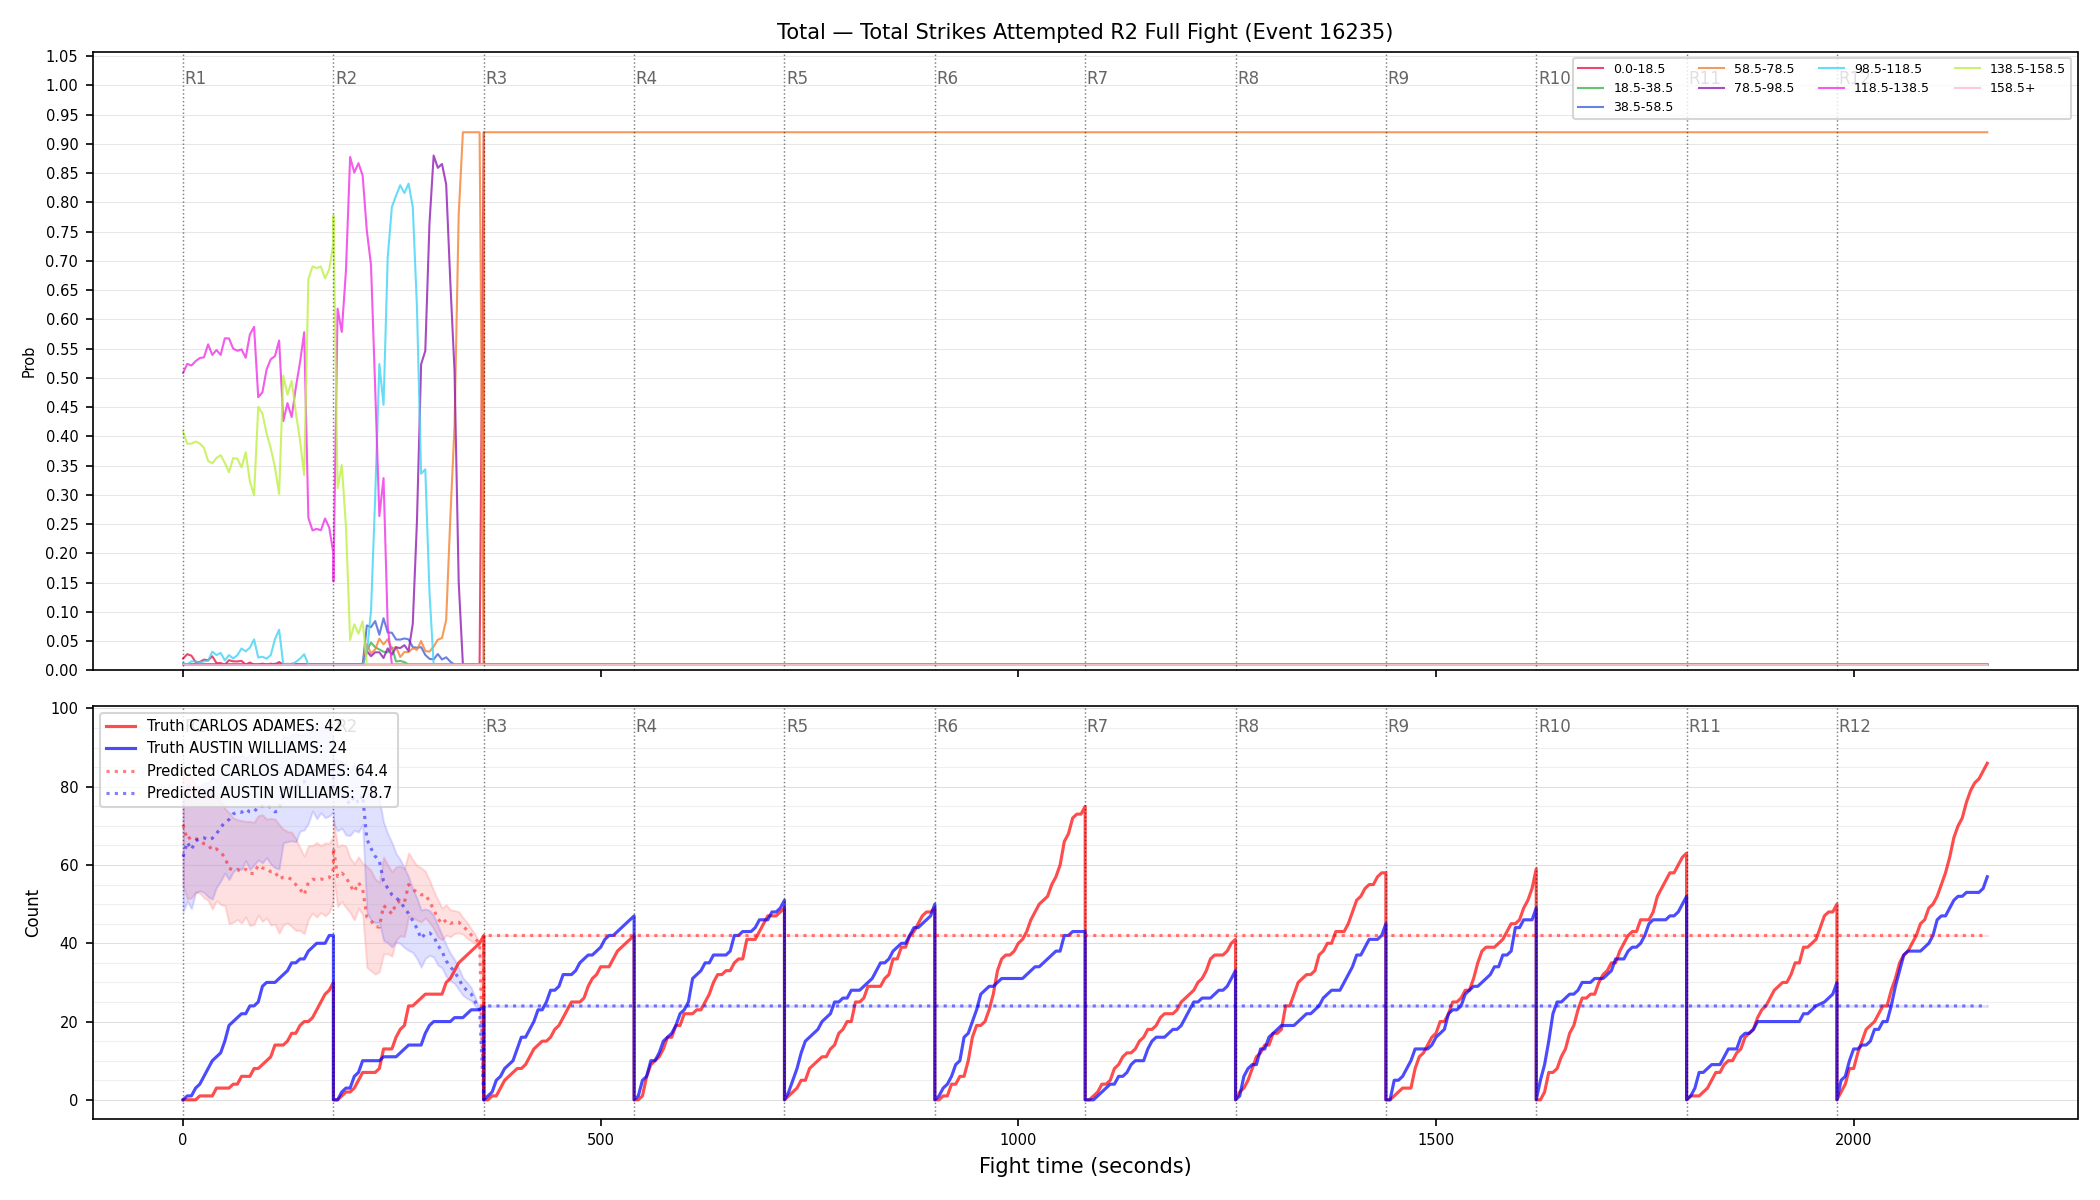This screenshot has width=2100, height=1200.
Task: Click Truth CARLOS ADAMES: 42 legend entry
Action: (x=224, y=726)
